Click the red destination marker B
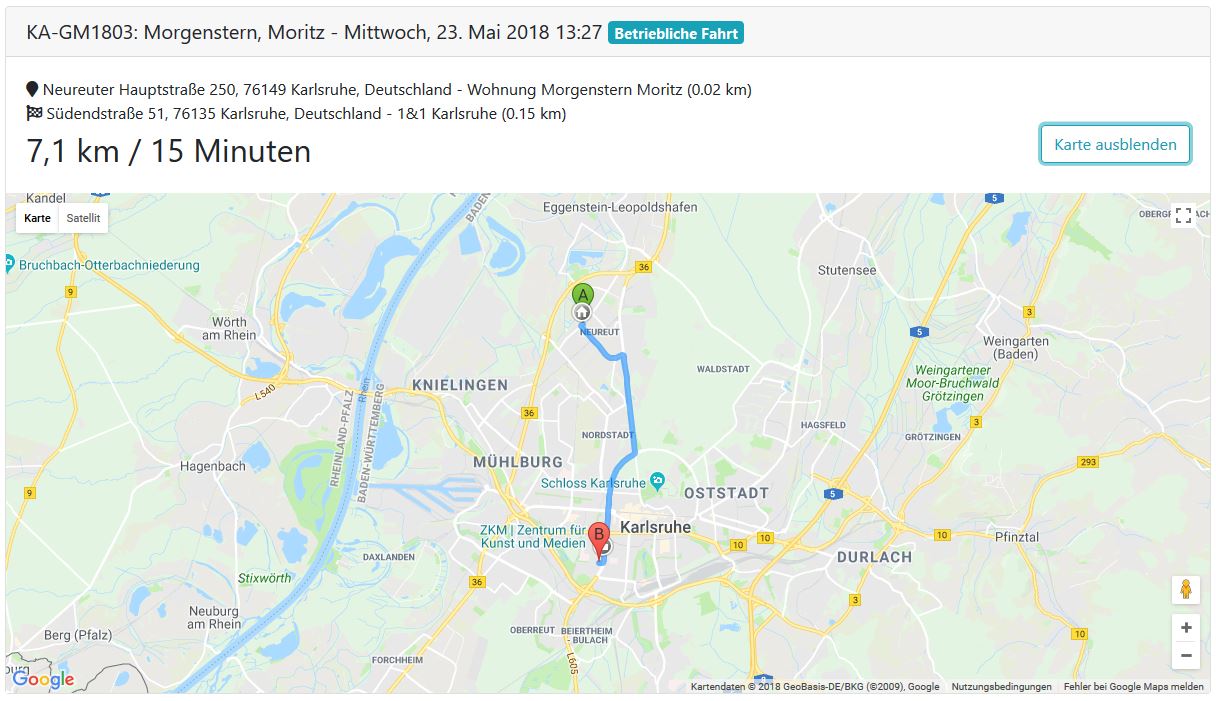1216x701 pixels. click(599, 535)
